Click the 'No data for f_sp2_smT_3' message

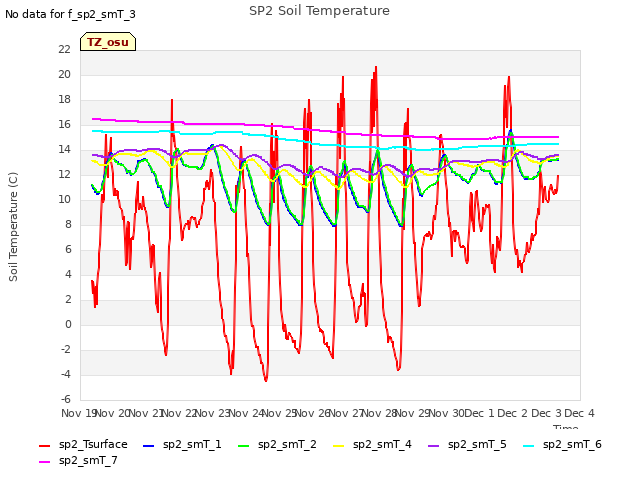(x=70, y=14)
